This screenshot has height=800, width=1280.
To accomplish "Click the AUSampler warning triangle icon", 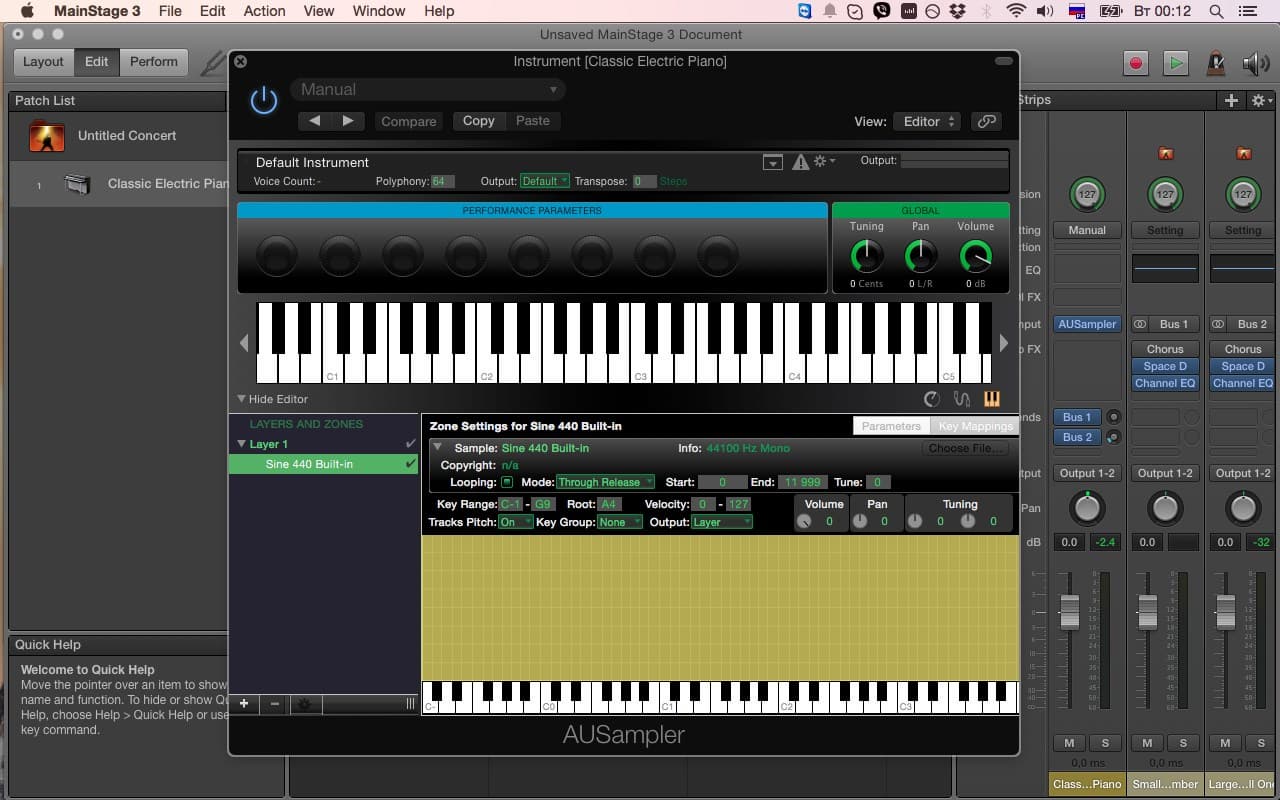I will (x=800, y=162).
